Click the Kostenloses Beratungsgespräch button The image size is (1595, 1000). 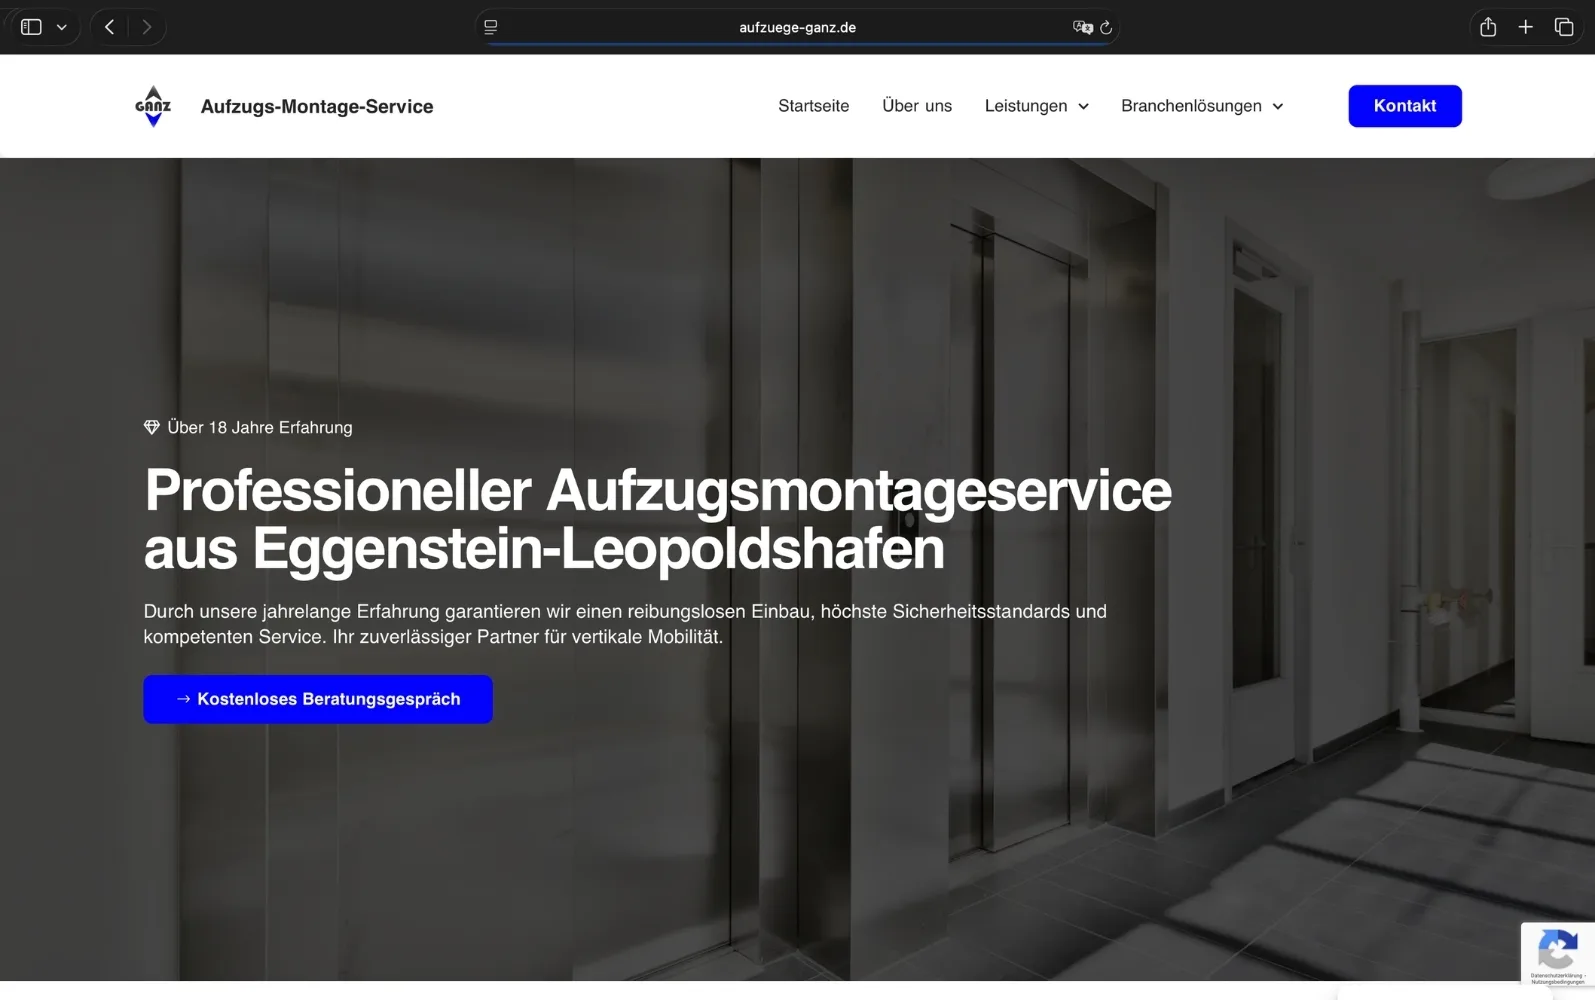coord(318,699)
